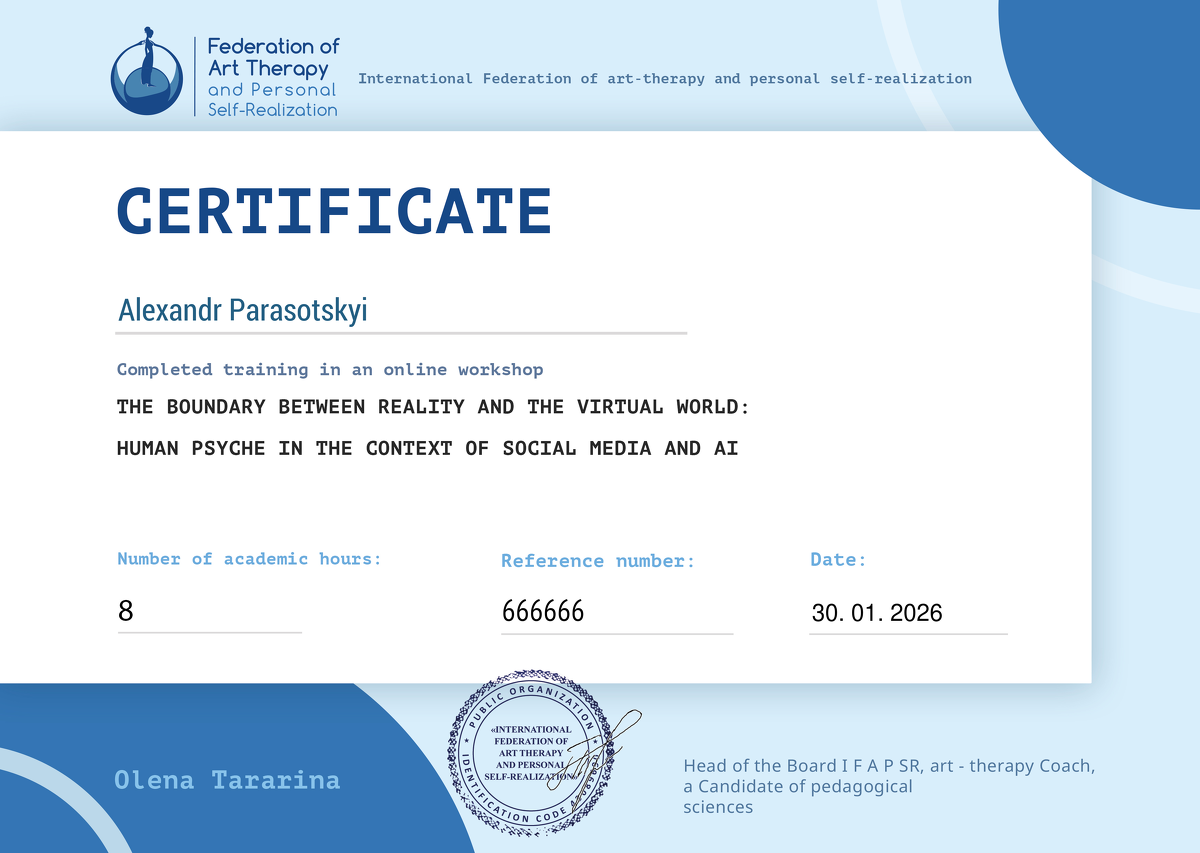Click the Federation of Art Therapy logo emblem
The width and height of the screenshot is (1200, 853).
[146, 76]
